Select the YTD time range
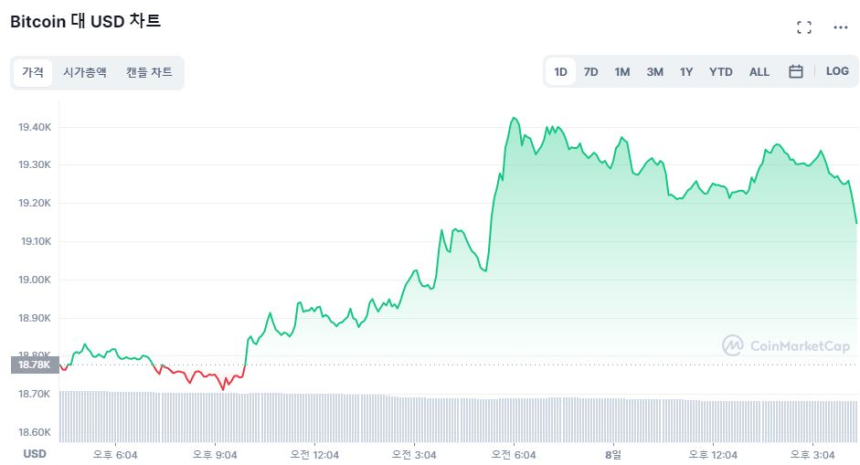 [721, 72]
